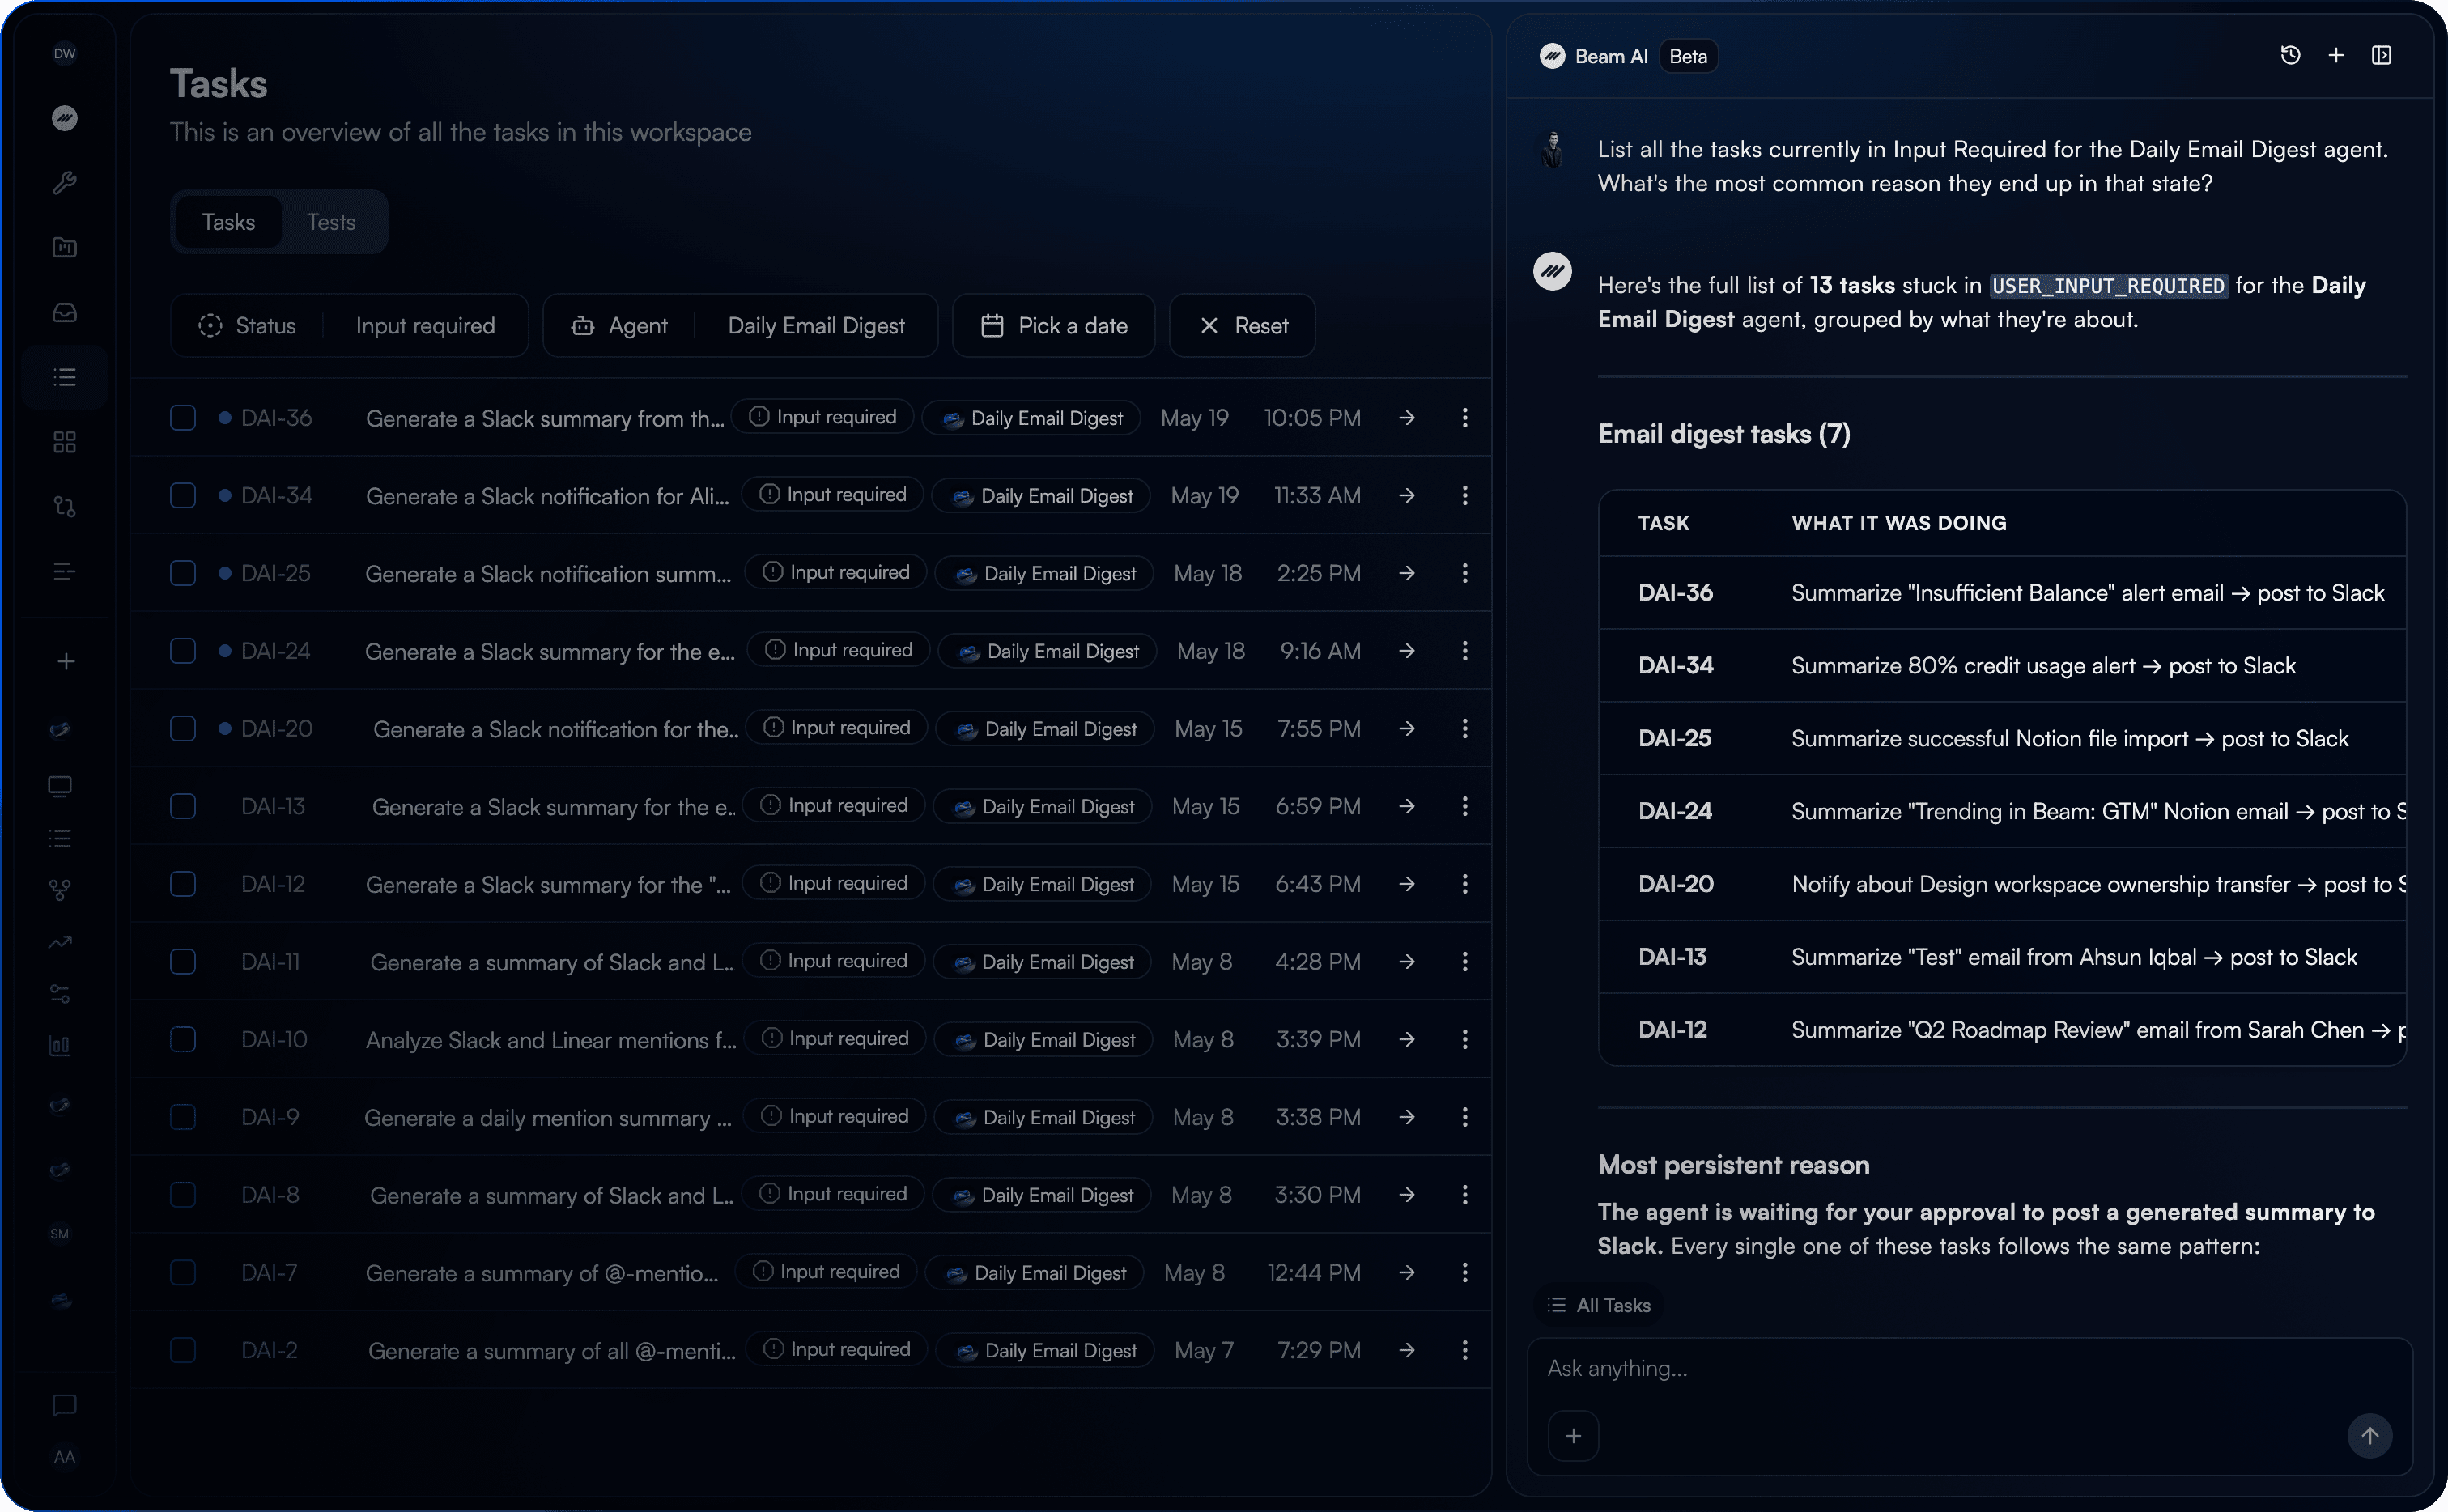This screenshot has width=2448, height=1512.
Task: Open the three-dot menu for DAI-13
Action: [x=1465, y=806]
